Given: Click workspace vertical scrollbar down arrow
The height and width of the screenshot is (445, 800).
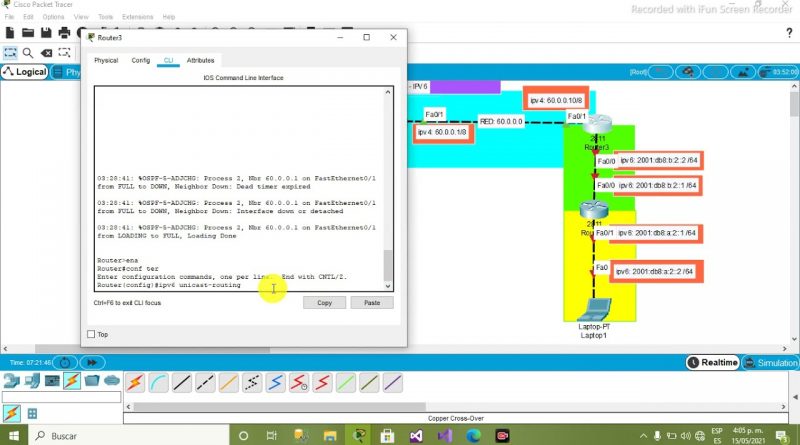Looking at the screenshot, I should pos(794,339).
